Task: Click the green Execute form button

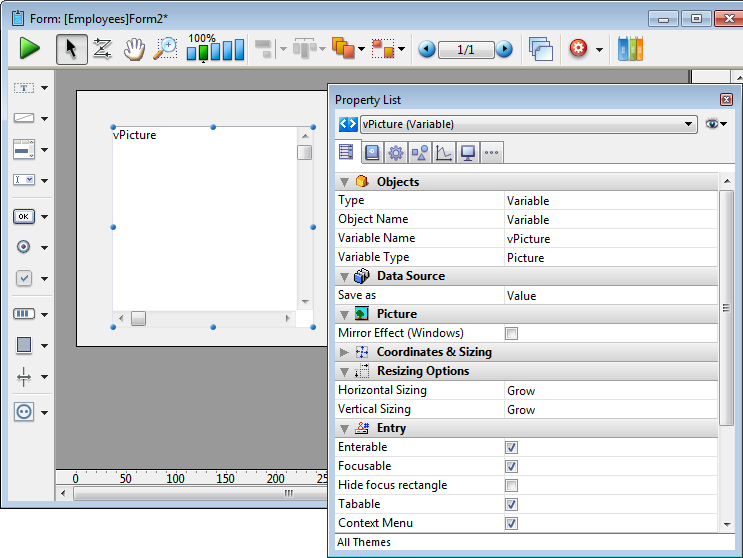Action: (30, 48)
